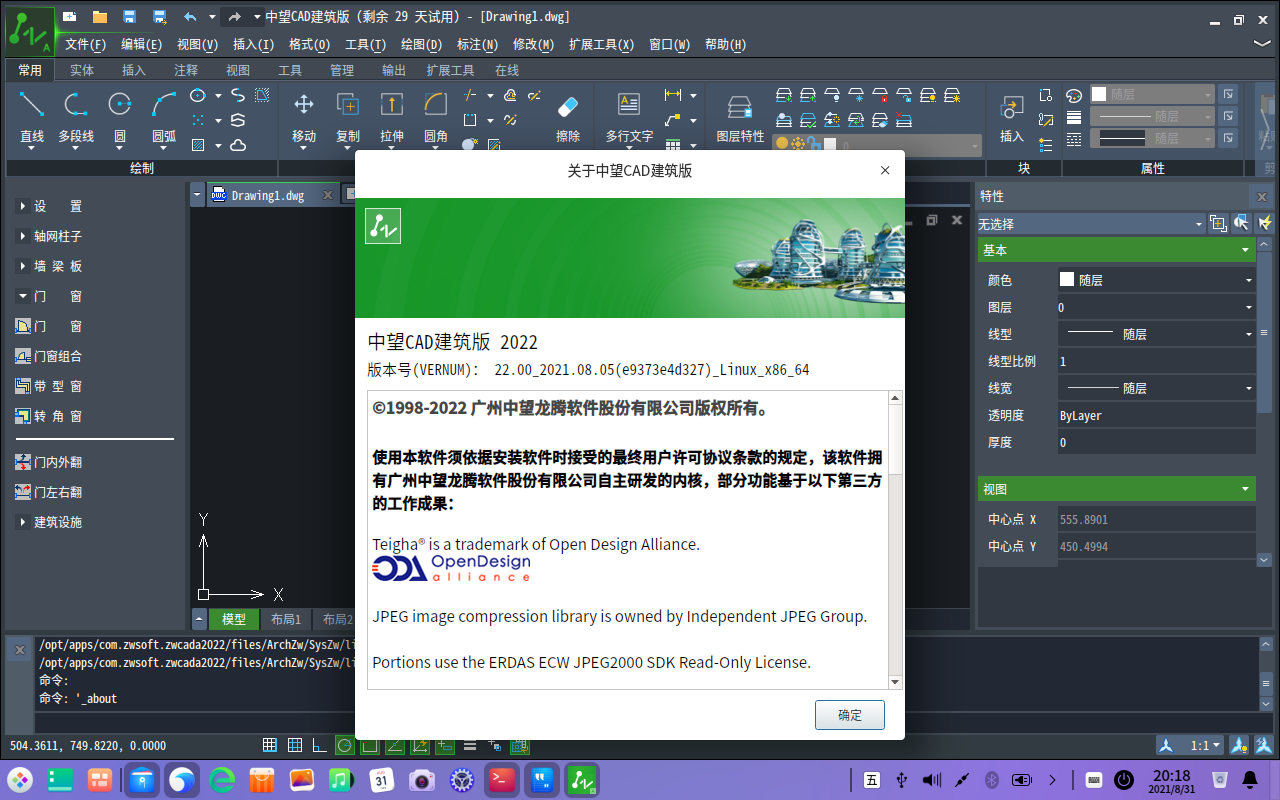The width and height of the screenshot is (1280, 800).
Task: Open the terminal app in the taskbar
Action: click(501, 779)
